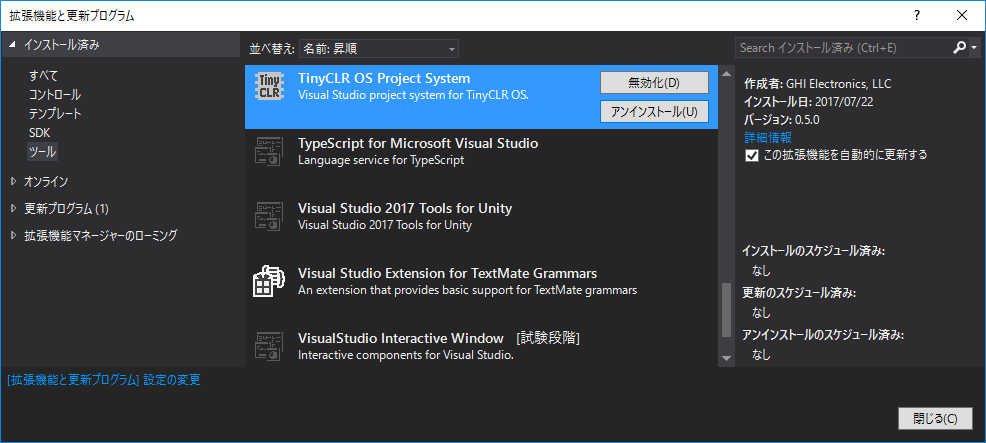Select the テンプレート category
Viewport: 986px width, 443px height.
[55, 114]
